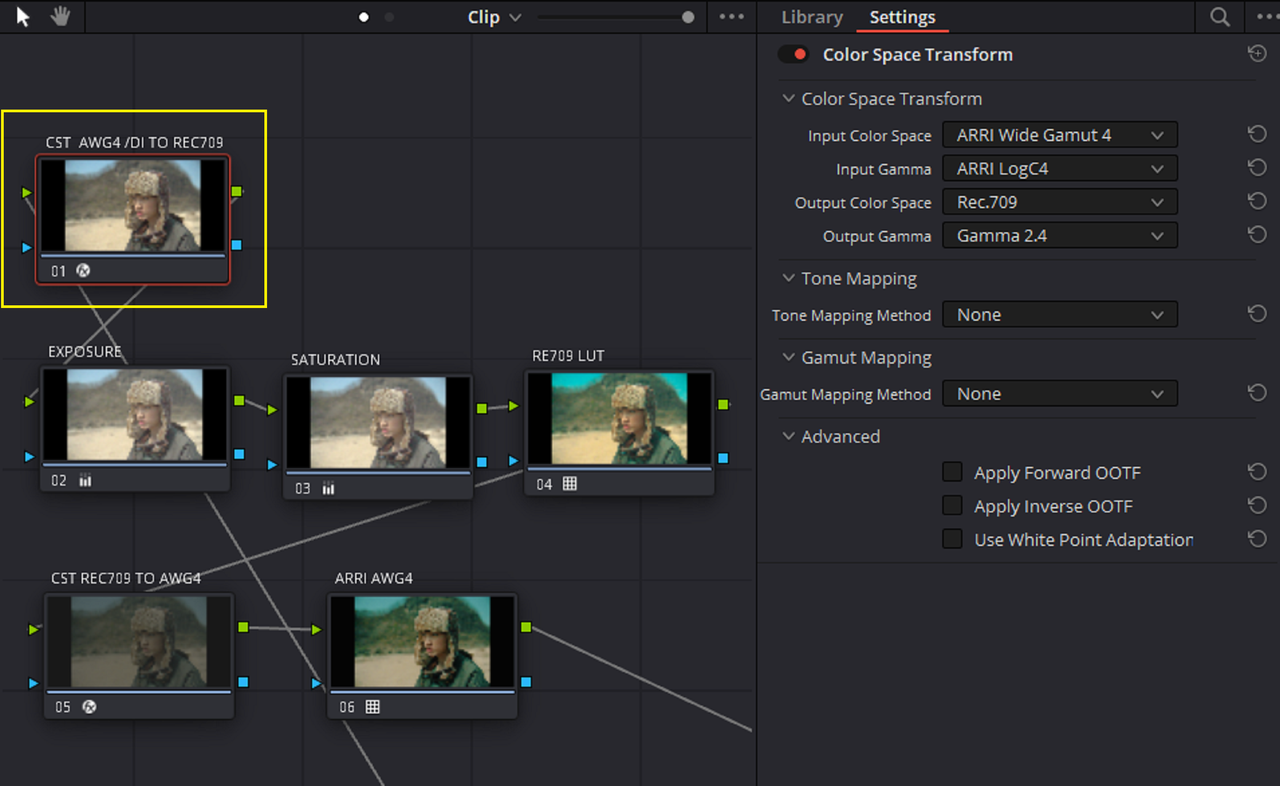Image resolution: width=1280 pixels, height=786 pixels.
Task: Toggle the Color Space Transform enable switch
Action: click(794, 54)
